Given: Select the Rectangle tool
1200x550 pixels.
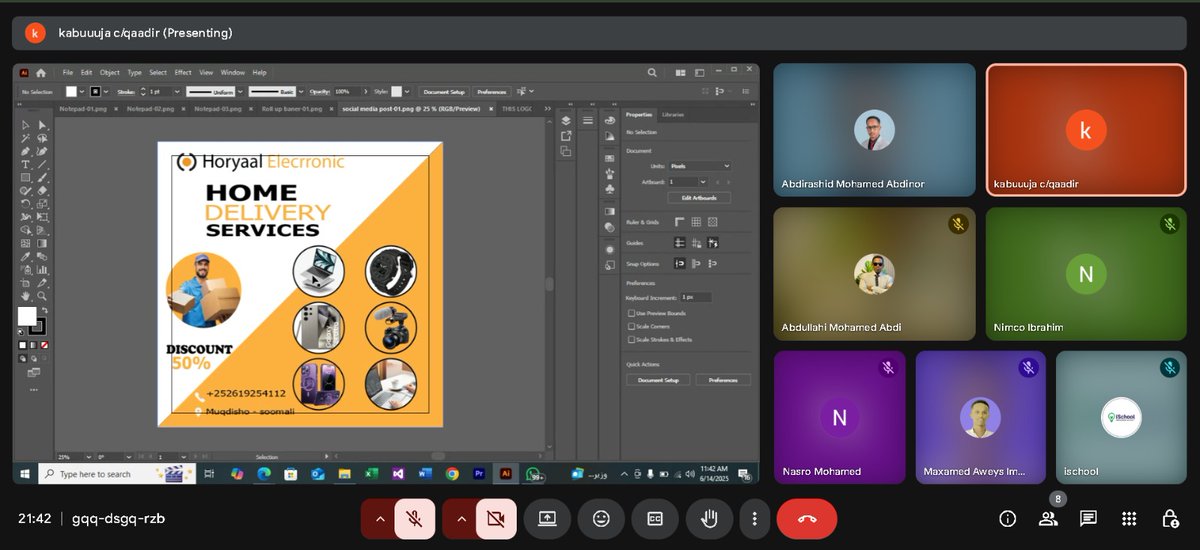Looking at the screenshot, I should pyautogui.click(x=26, y=177).
